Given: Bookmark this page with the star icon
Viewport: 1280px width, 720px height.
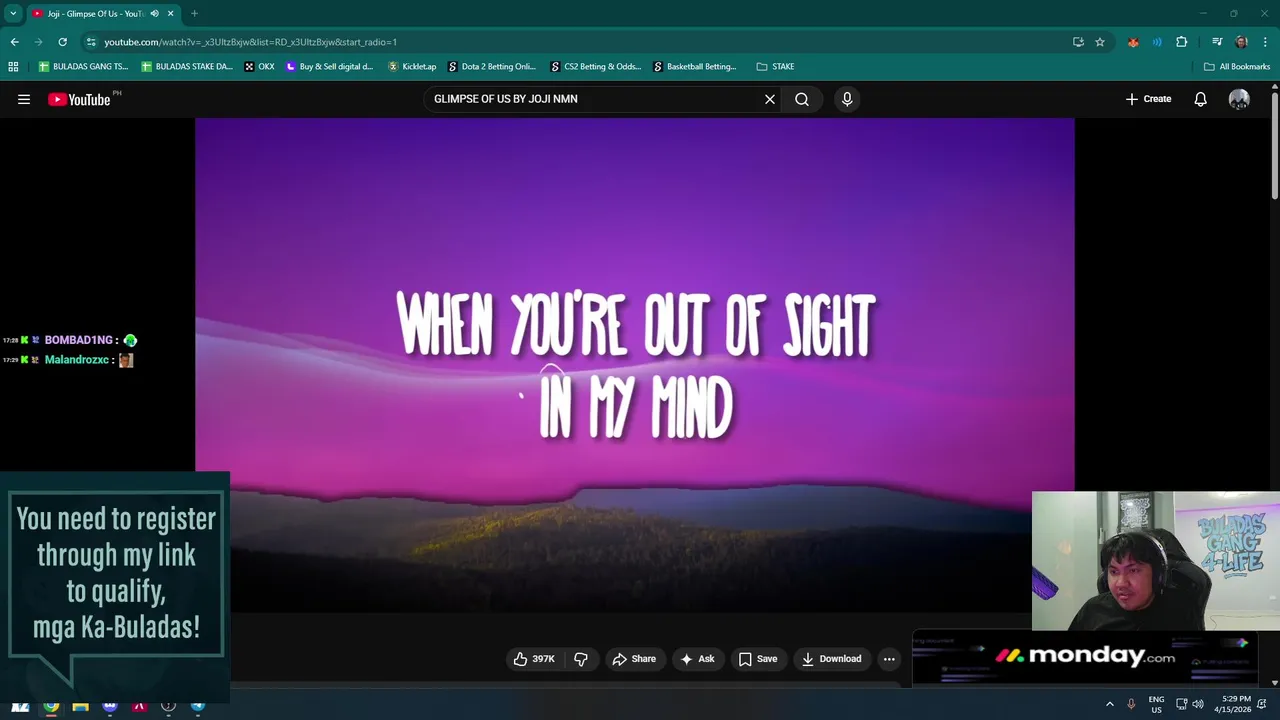Looking at the screenshot, I should click(x=1100, y=42).
